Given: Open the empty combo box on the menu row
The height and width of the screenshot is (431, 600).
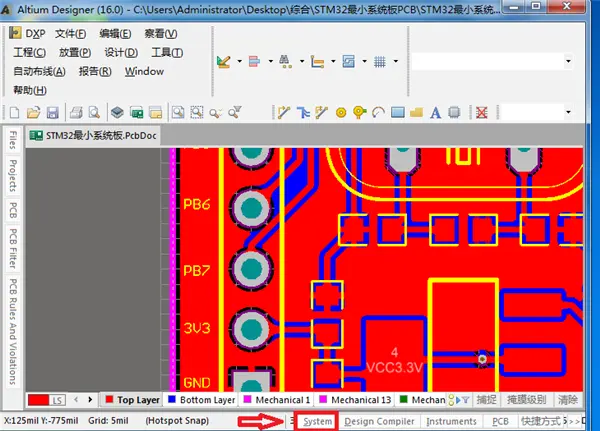Looking at the screenshot, I should tap(492, 61).
